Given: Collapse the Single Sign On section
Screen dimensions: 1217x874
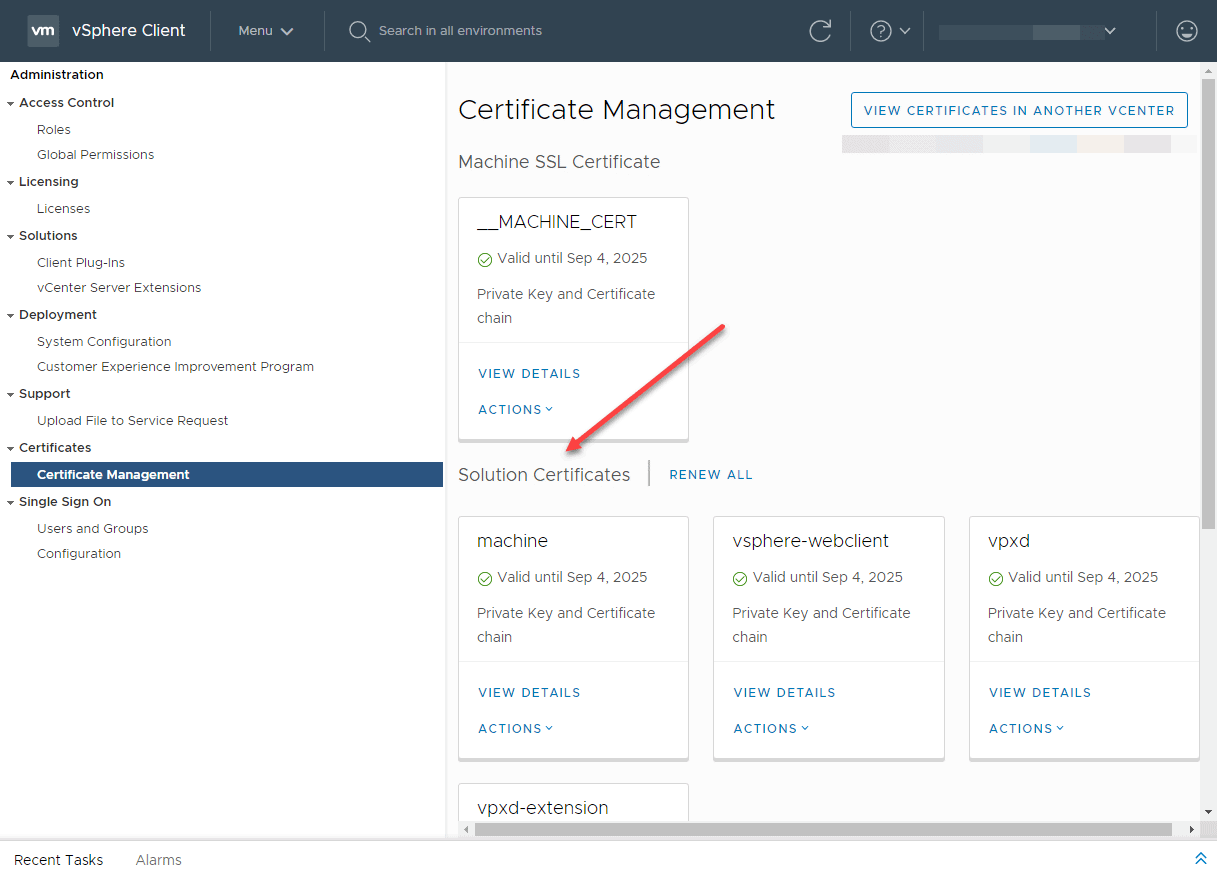Looking at the screenshot, I should point(10,502).
